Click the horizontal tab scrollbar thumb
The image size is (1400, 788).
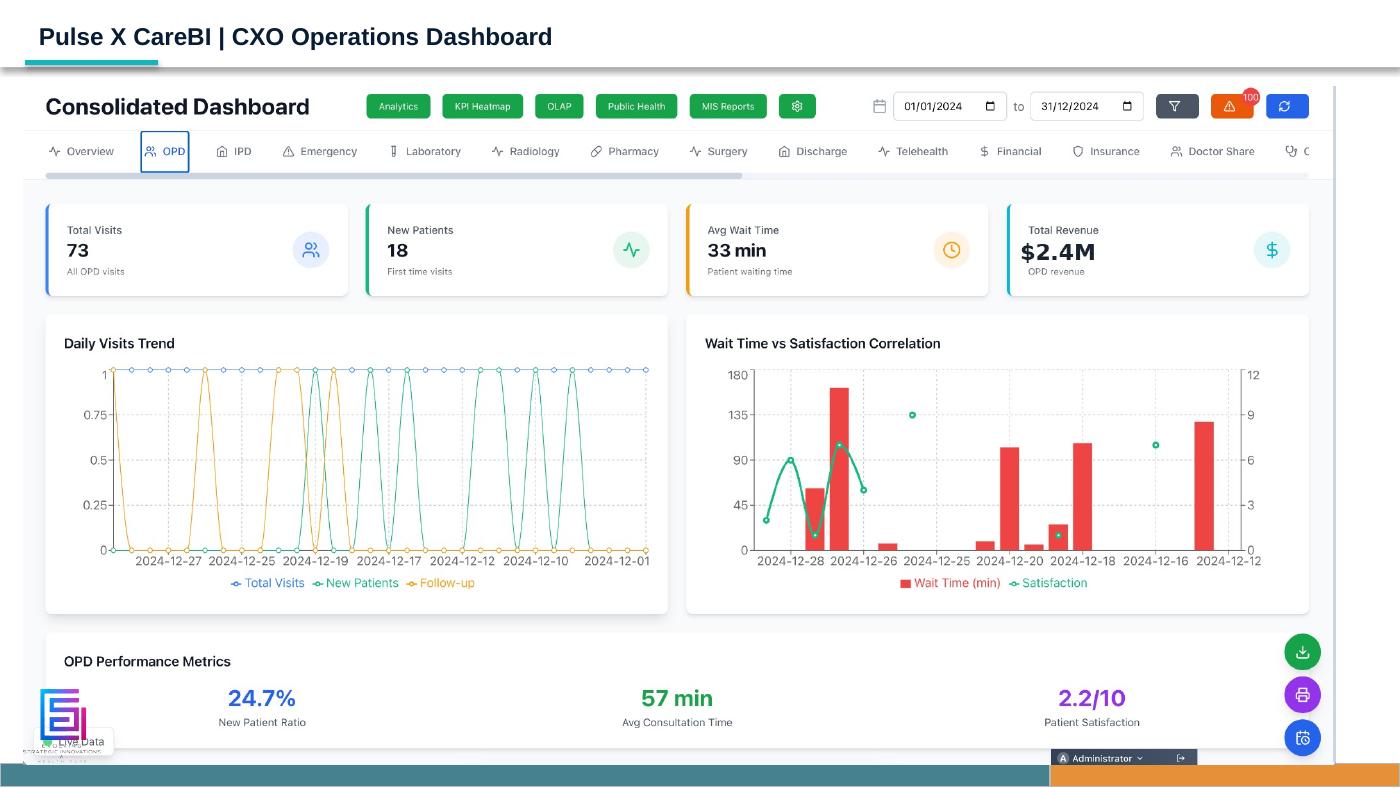point(394,176)
